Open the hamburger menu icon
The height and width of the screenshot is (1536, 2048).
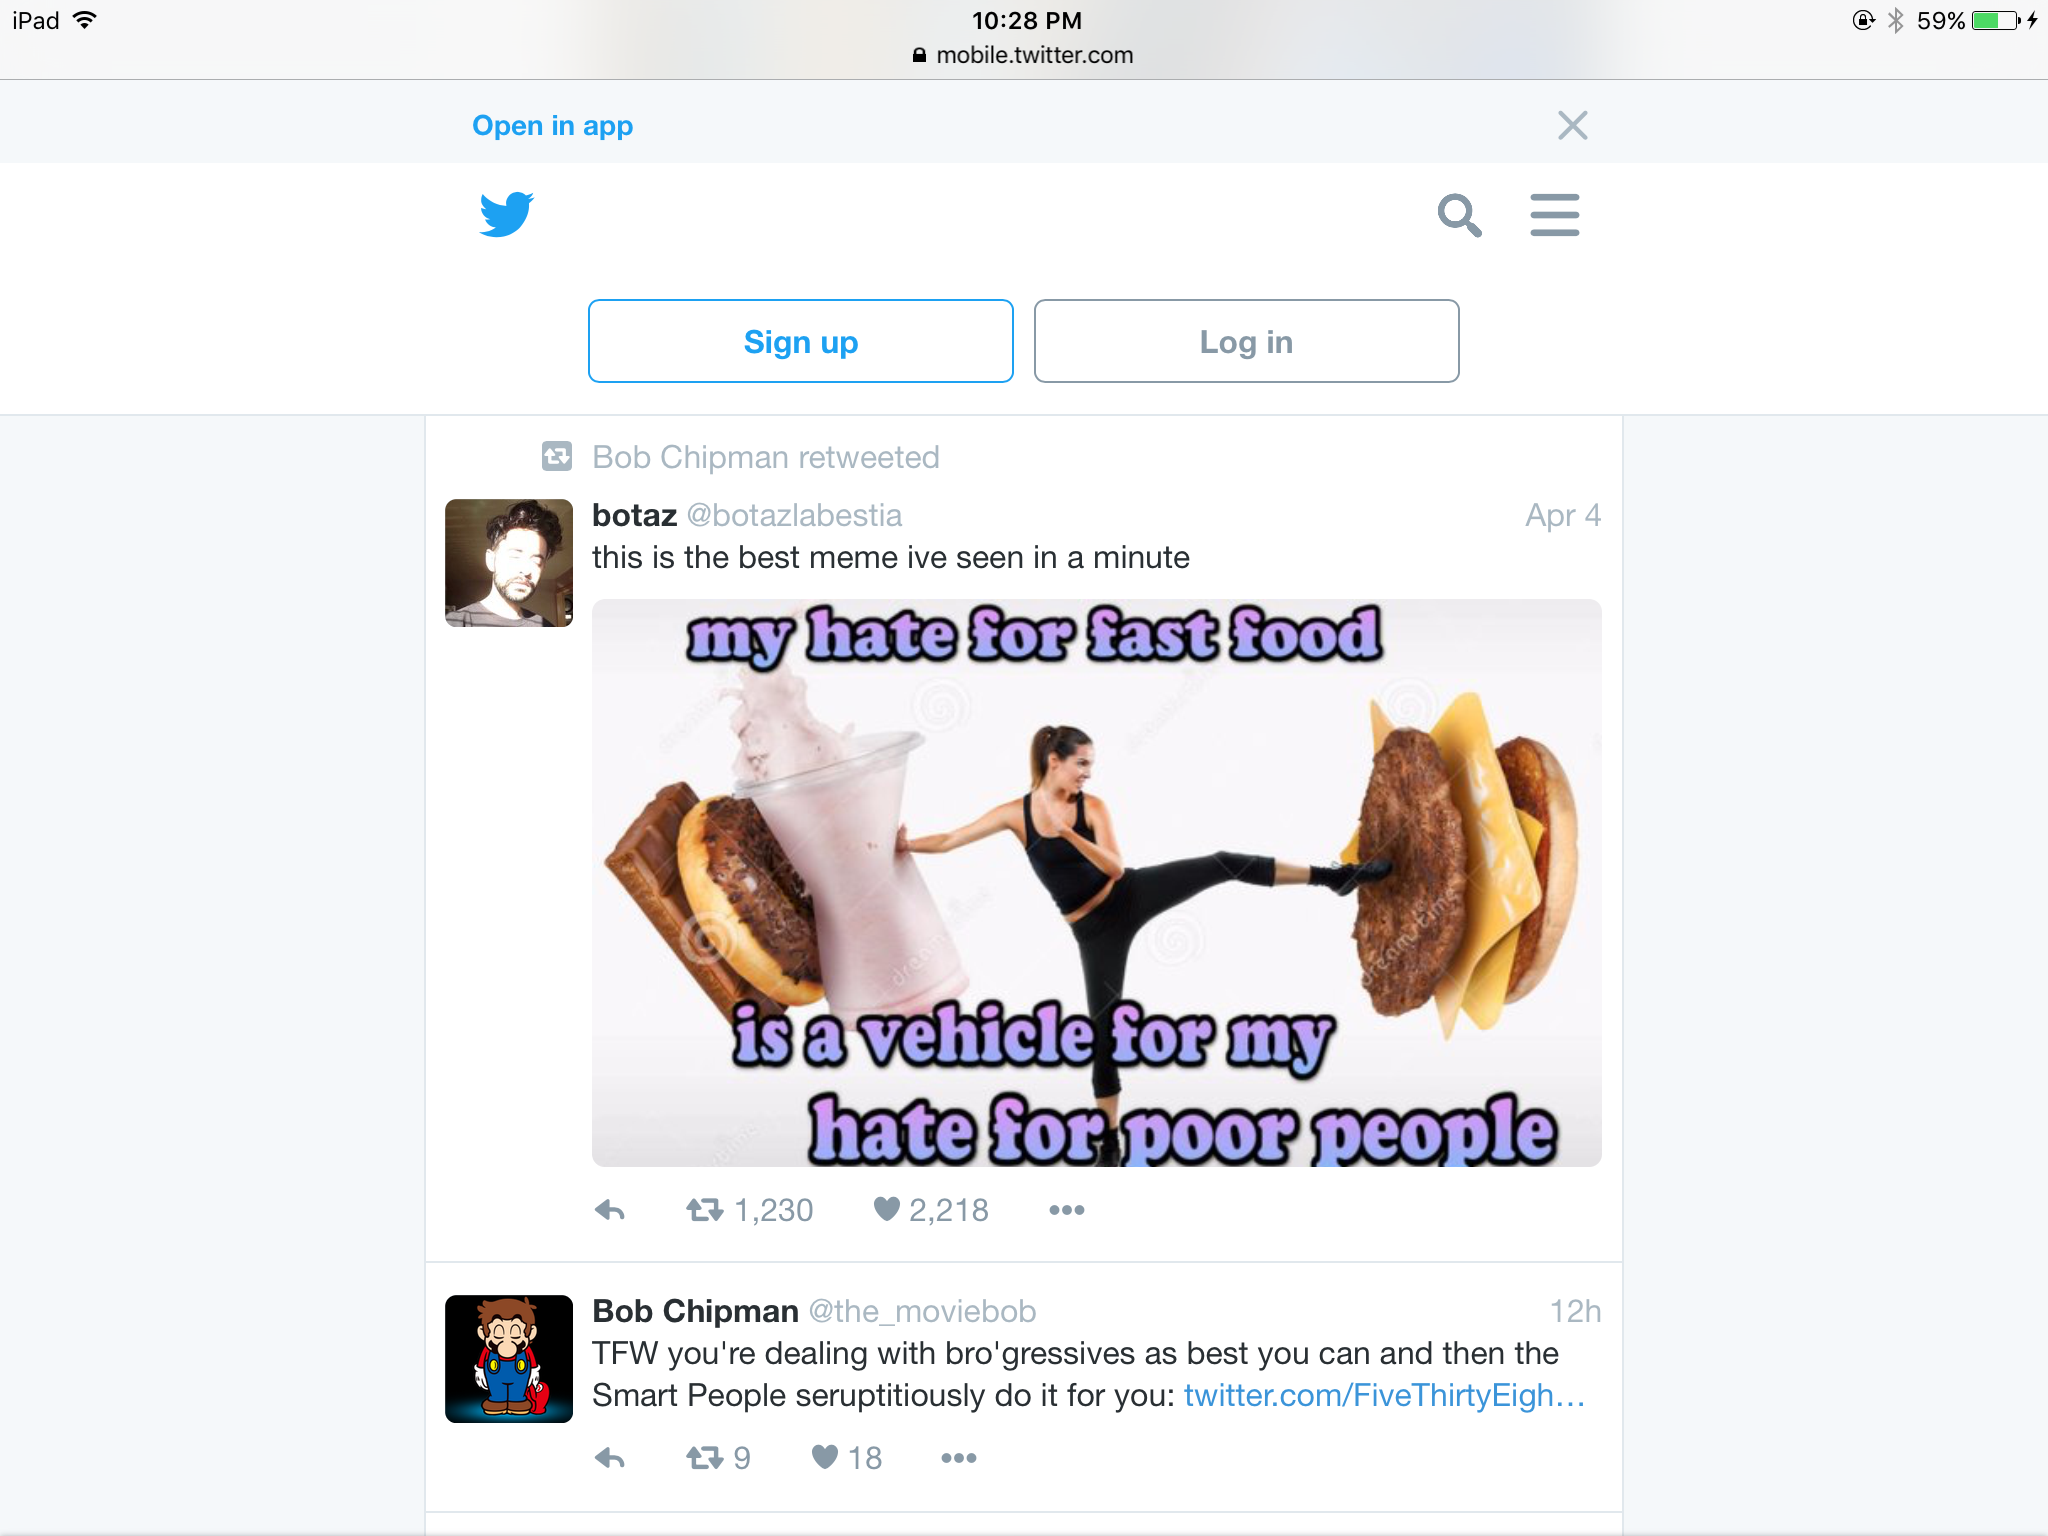1554,215
